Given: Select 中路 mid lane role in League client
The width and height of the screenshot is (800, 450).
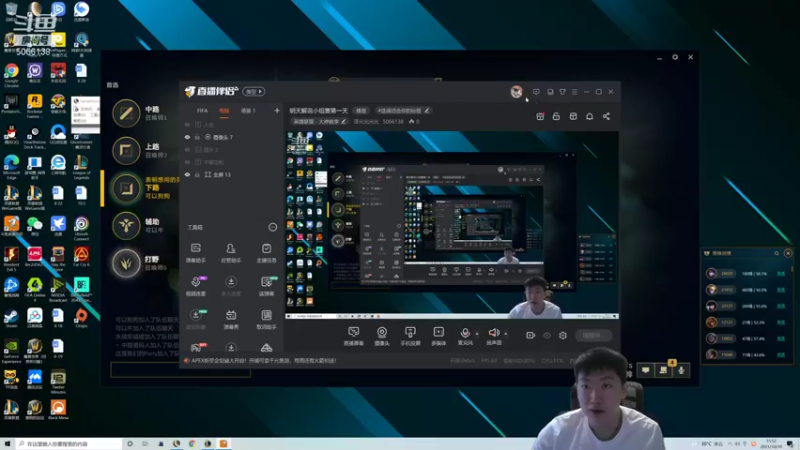Looking at the screenshot, I should click(126, 113).
